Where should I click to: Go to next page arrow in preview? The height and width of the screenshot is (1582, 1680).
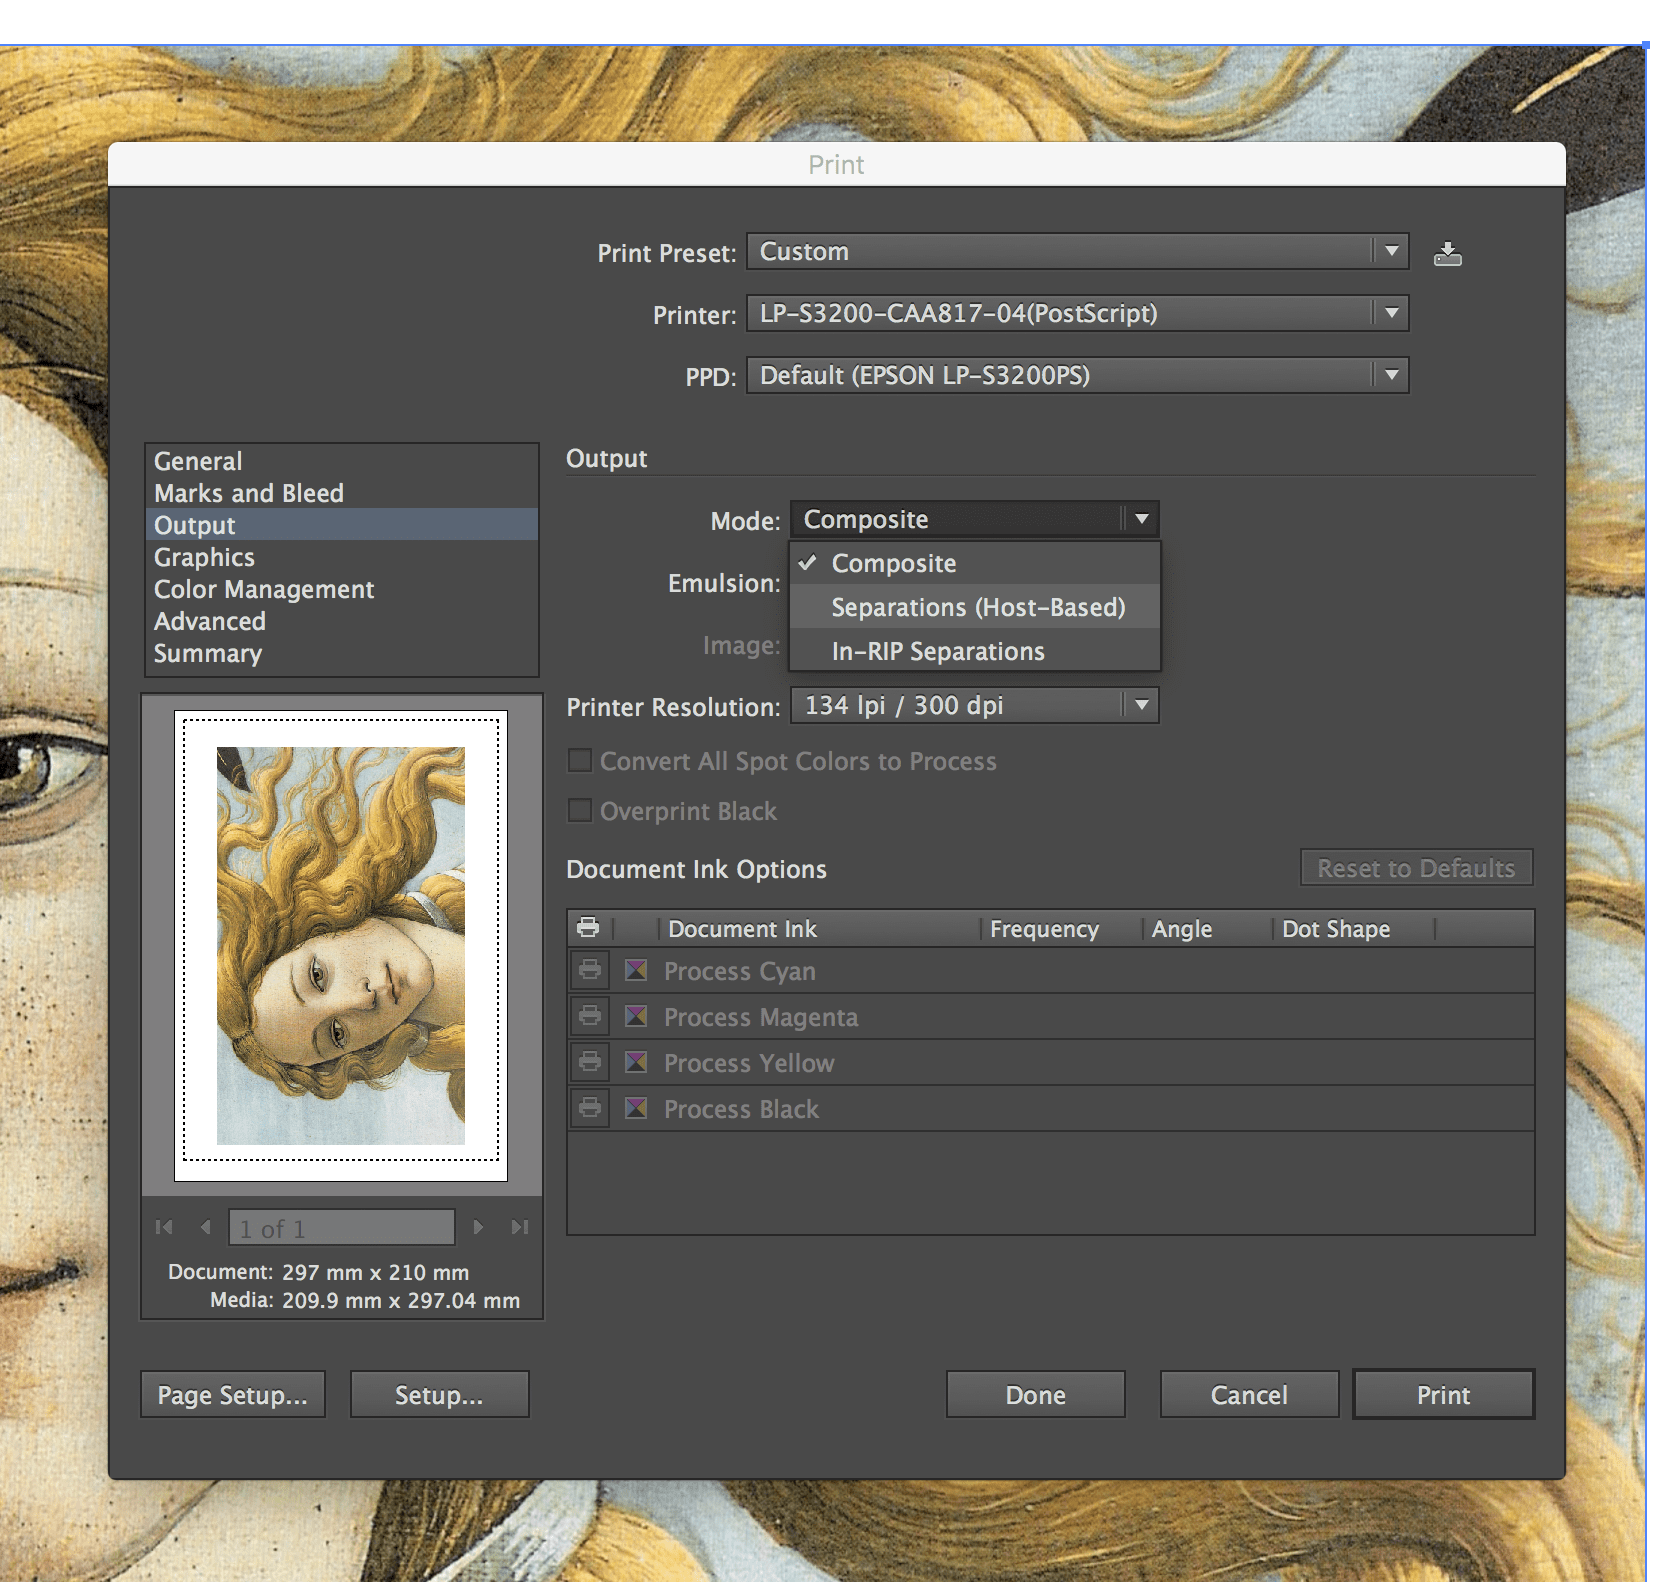point(478,1227)
